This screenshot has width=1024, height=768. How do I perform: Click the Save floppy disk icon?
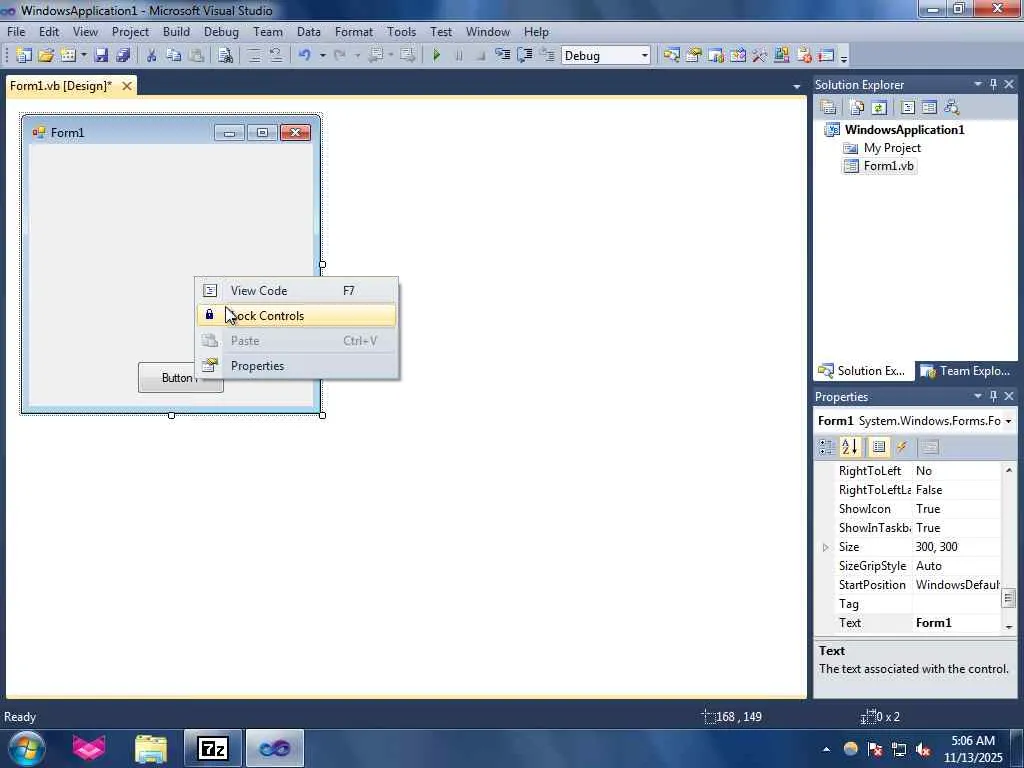coord(101,56)
